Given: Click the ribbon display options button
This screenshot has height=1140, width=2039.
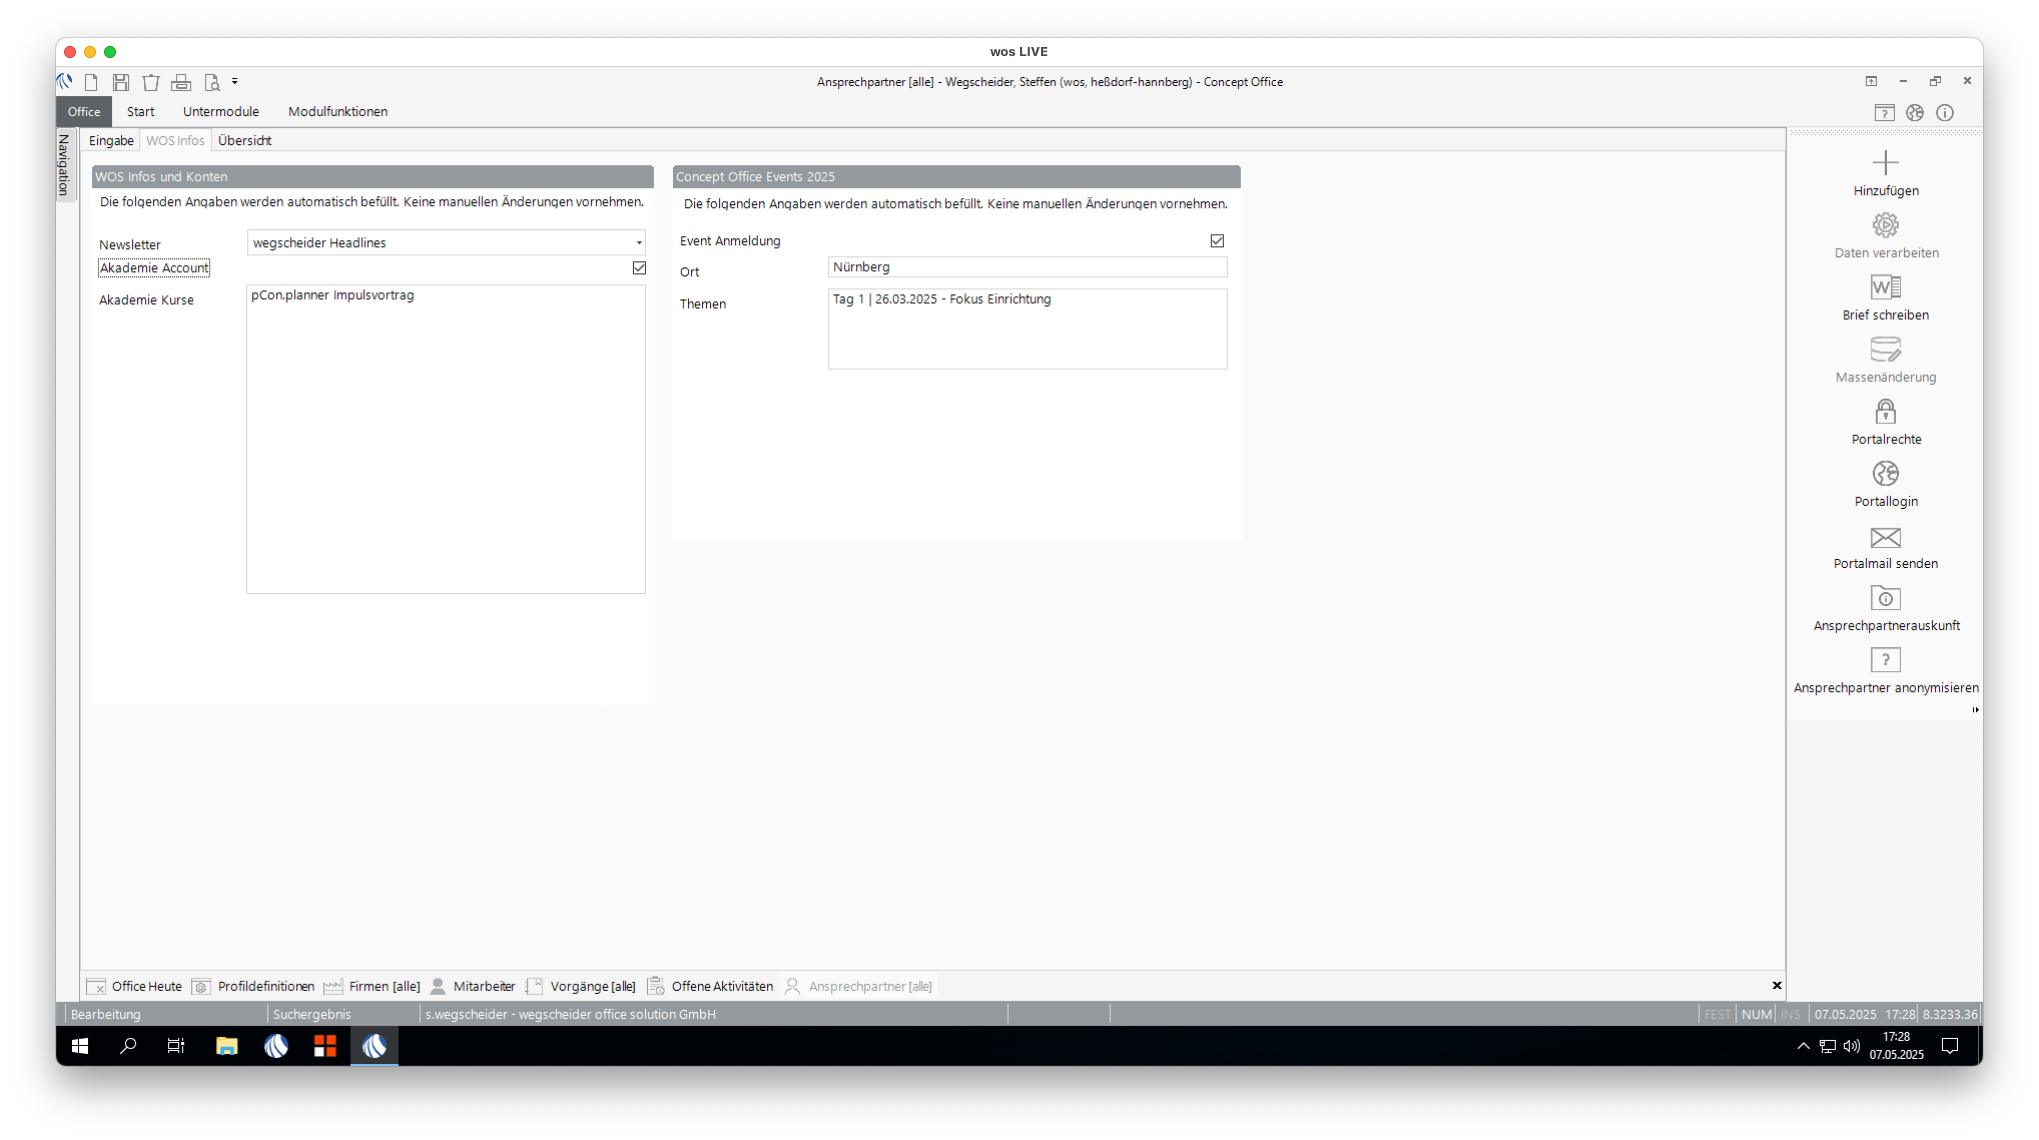Looking at the screenshot, I should tap(1871, 82).
